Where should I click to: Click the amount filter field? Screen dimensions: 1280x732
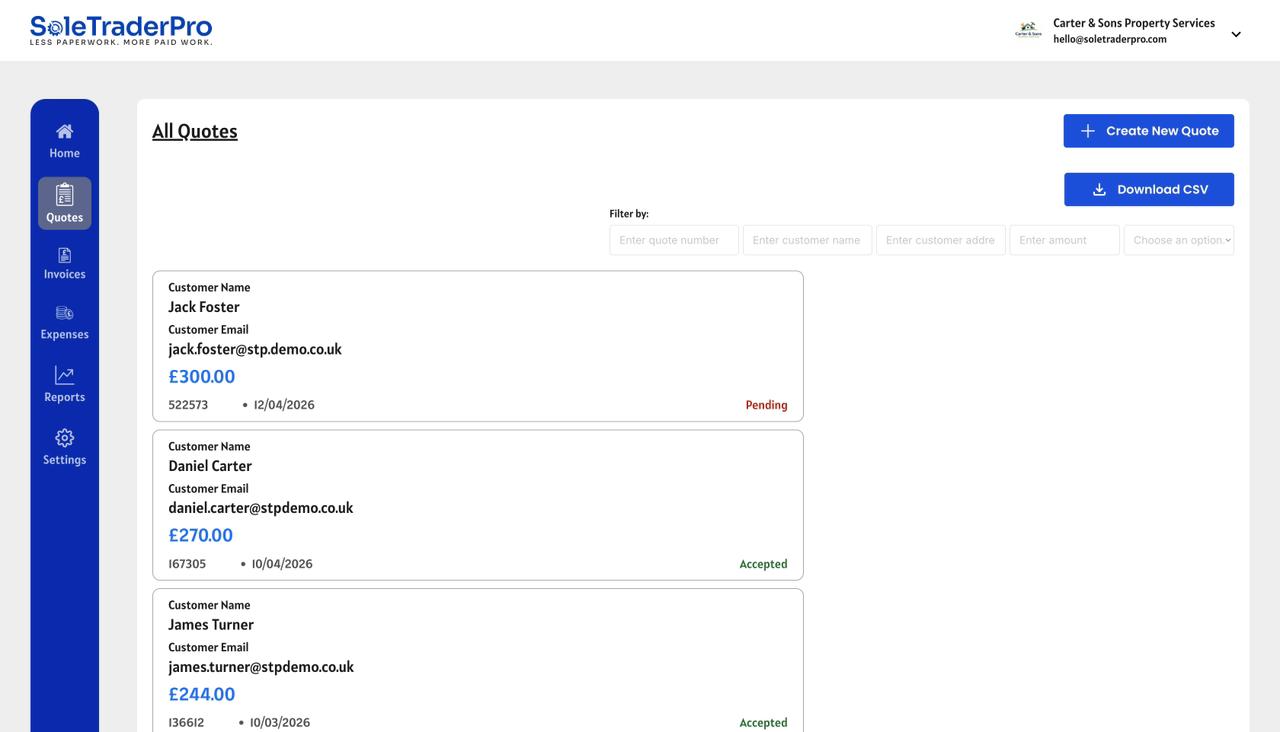[x=1064, y=240]
